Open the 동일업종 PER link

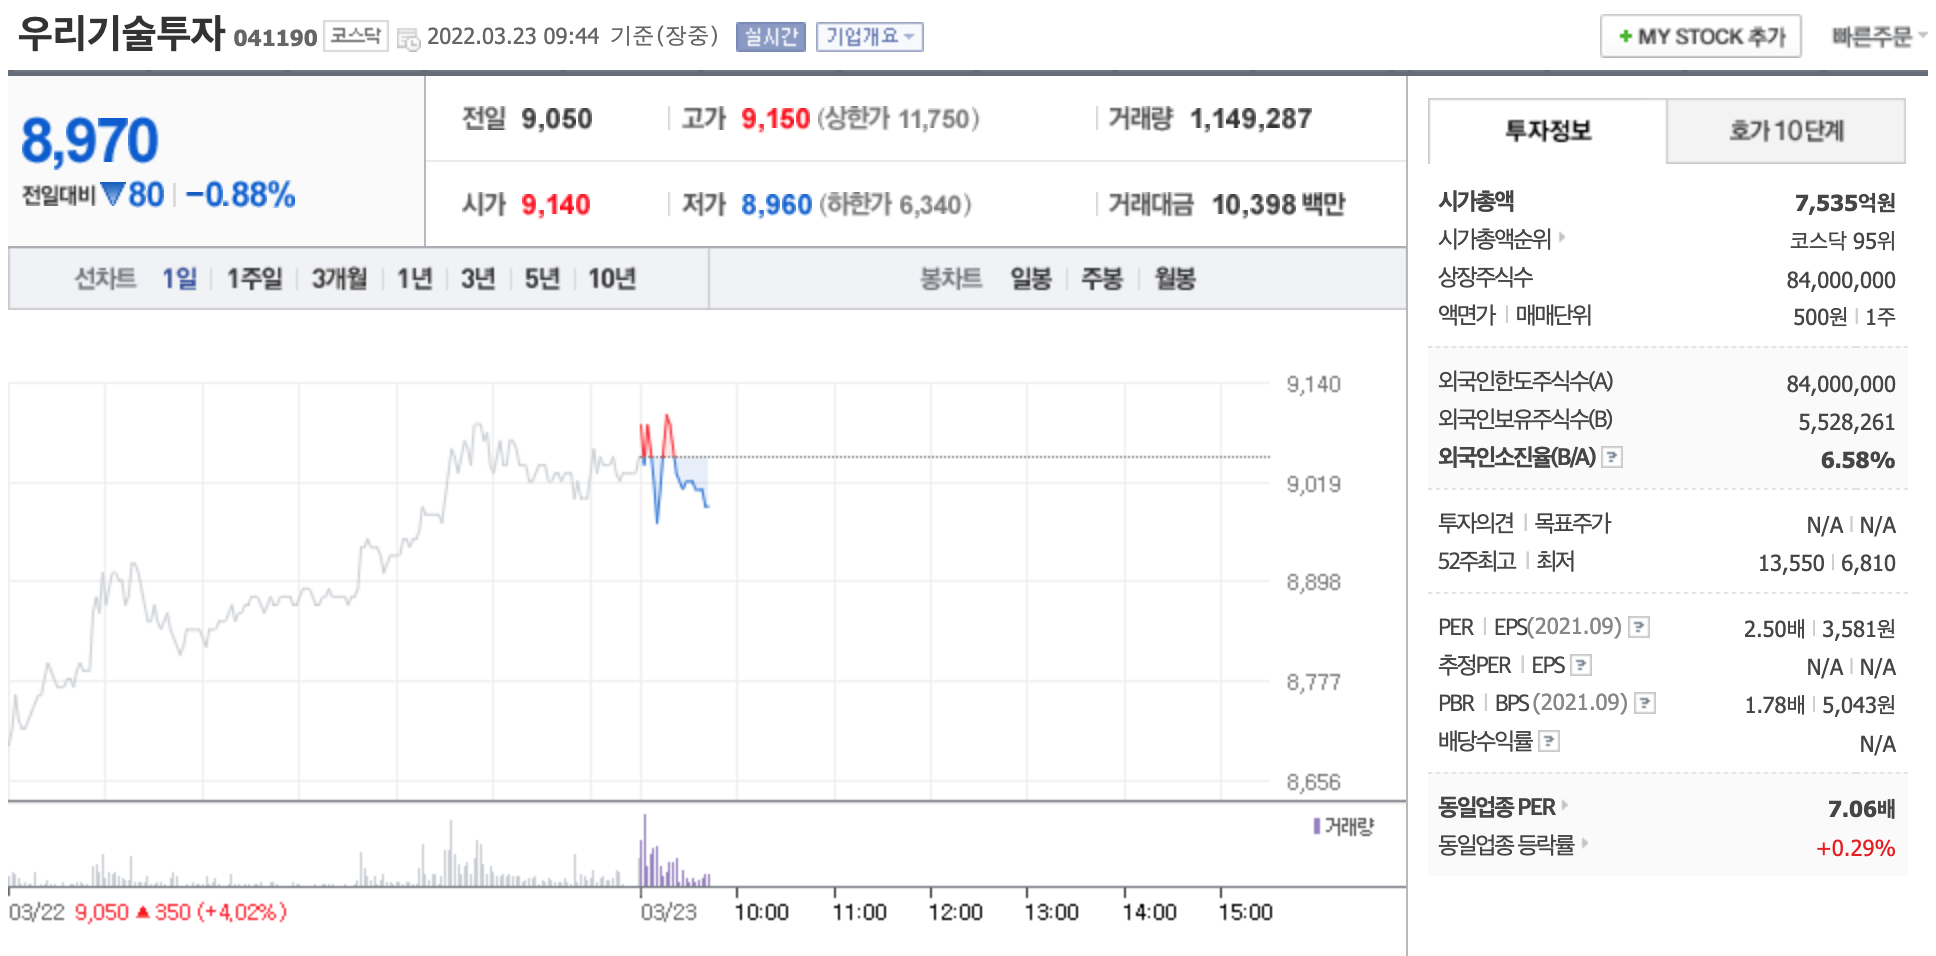point(1503,807)
